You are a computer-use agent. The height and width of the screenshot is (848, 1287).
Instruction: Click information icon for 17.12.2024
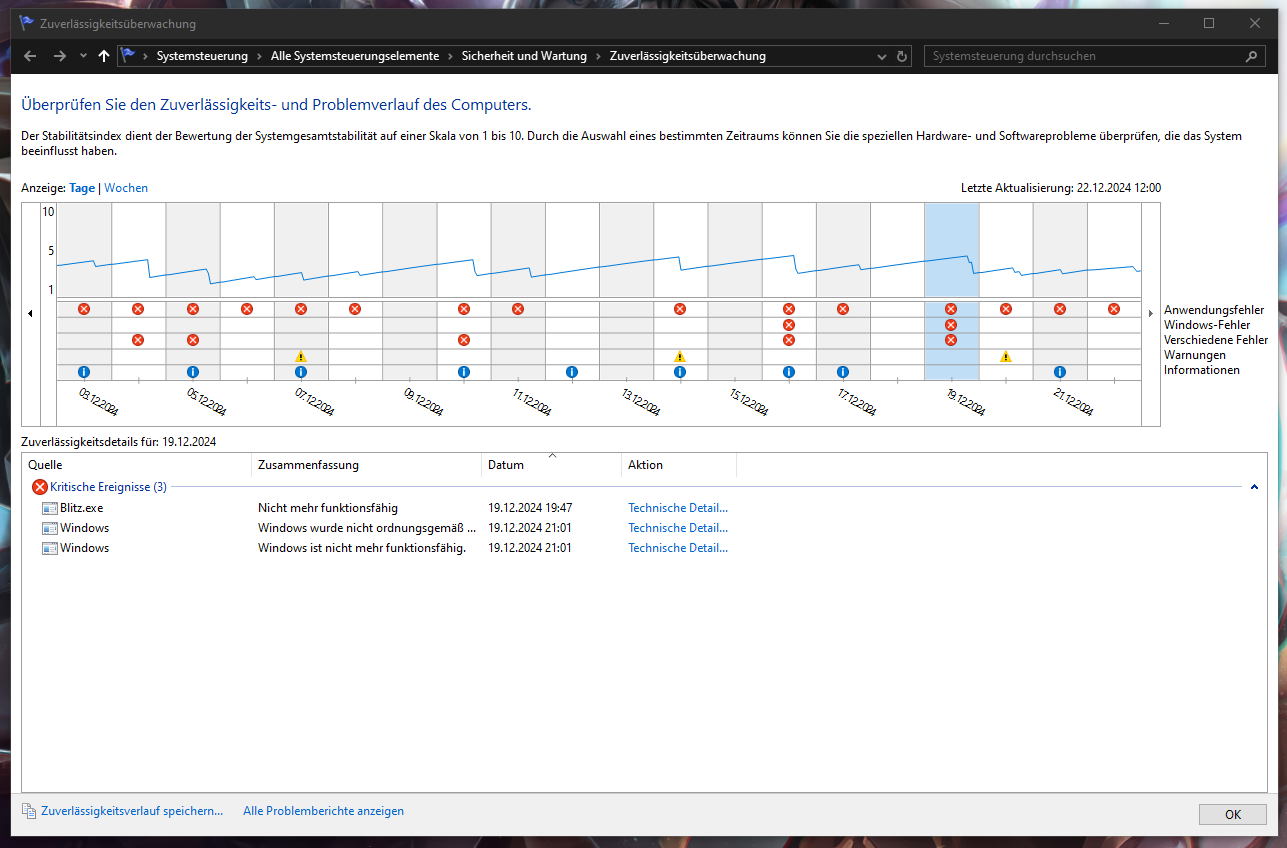point(843,372)
